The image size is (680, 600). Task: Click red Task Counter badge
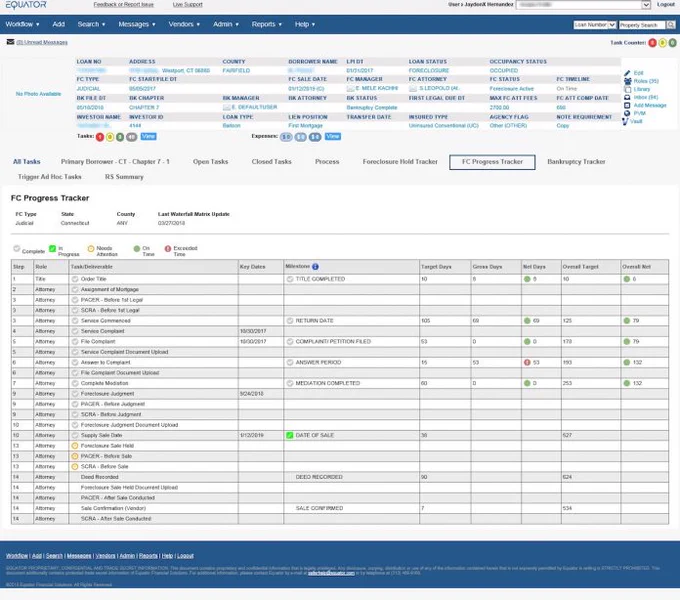point(652,42)
